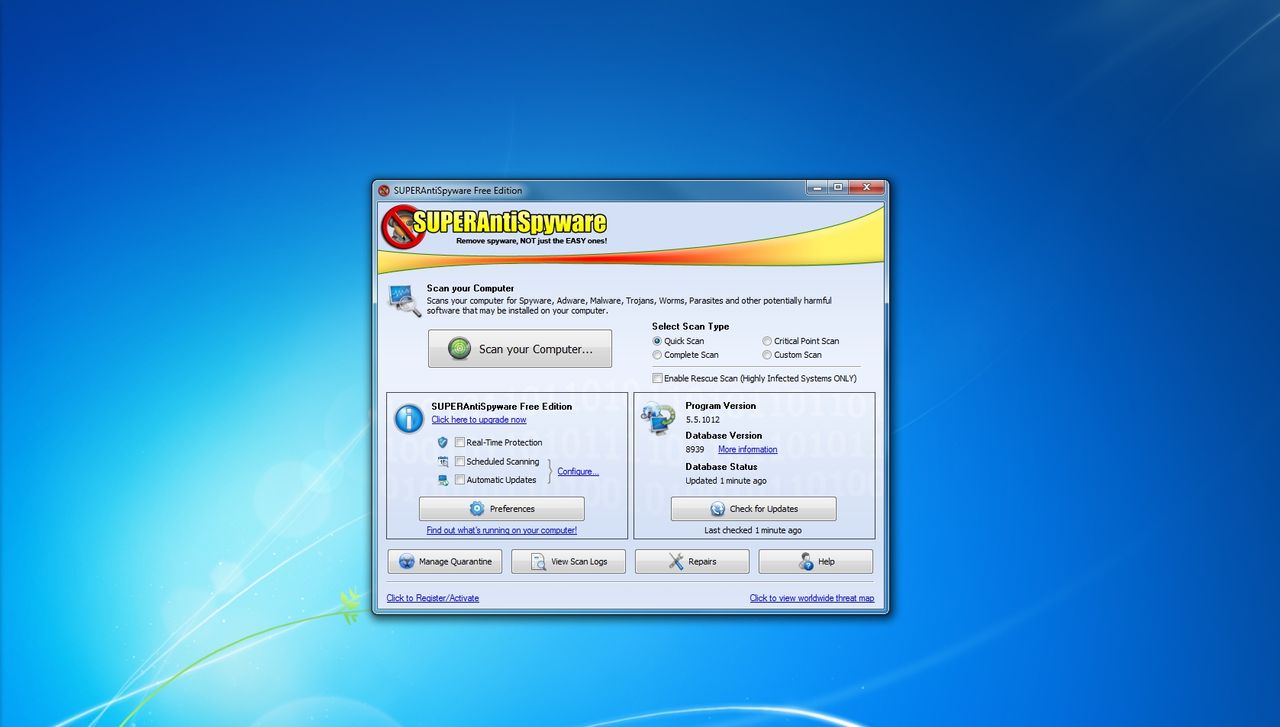The height and width of the screenshot is (727, 1280).
Task: Click the SUPERAntiSpyware logo in the banner
Action: [x=495, y=227]
